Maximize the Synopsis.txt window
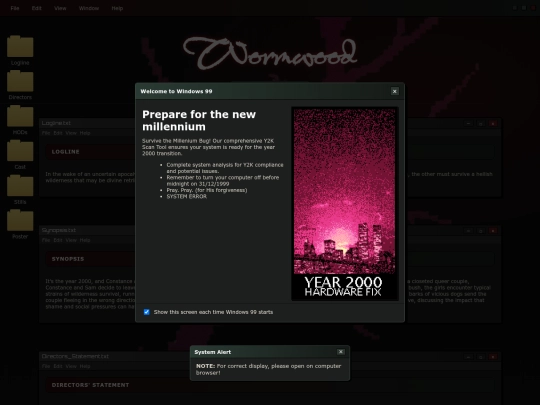The width and height of the screenshot is (540, 405). (x=481, y=231)
